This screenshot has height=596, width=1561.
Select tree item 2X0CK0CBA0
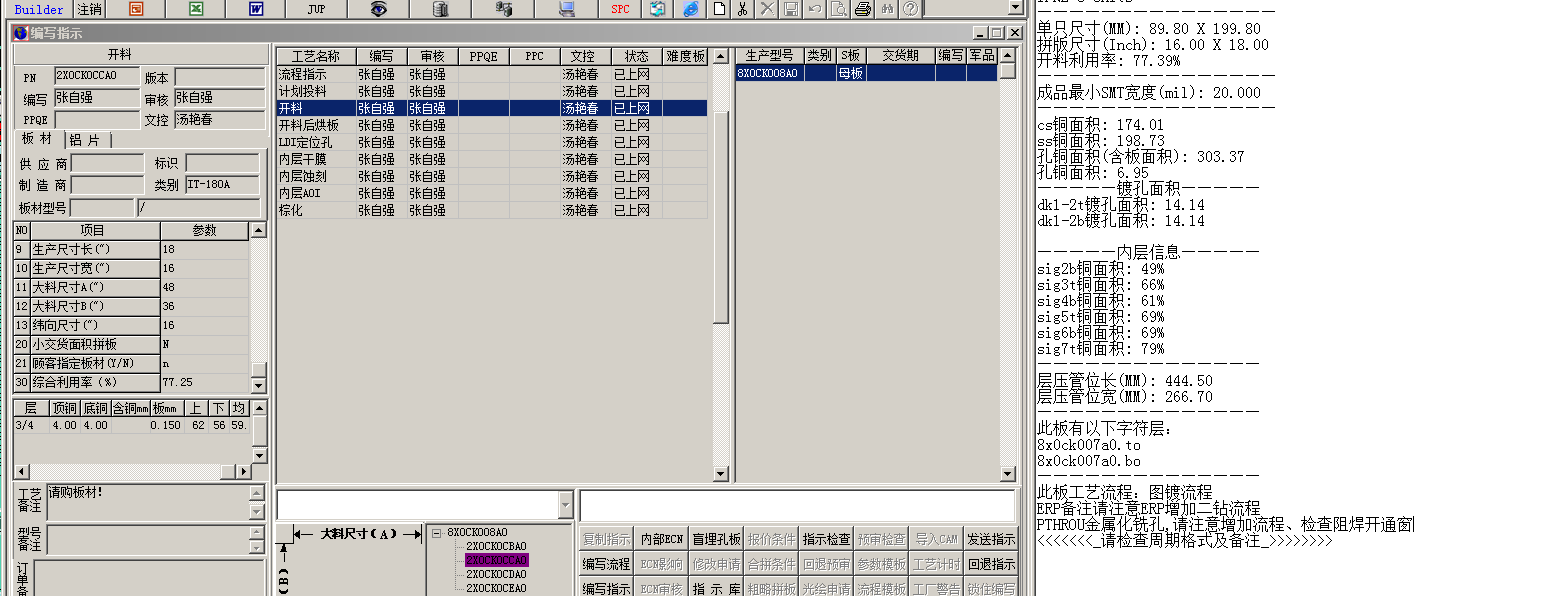click(x=496, y=547)
